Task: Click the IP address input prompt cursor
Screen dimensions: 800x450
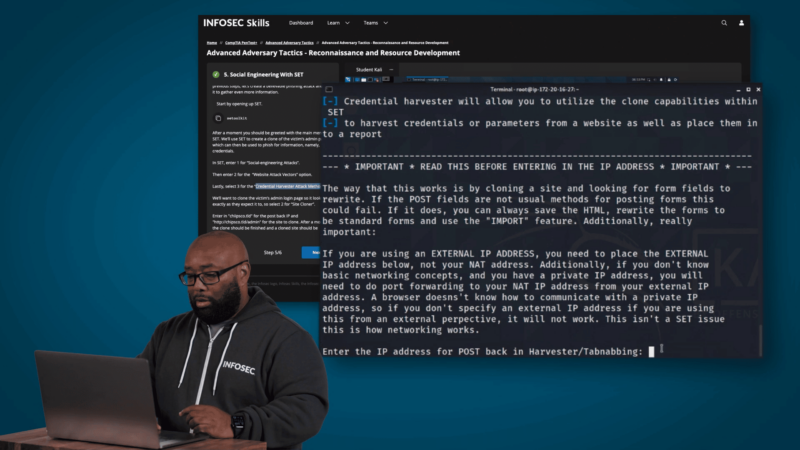Action: click(651, 351)
